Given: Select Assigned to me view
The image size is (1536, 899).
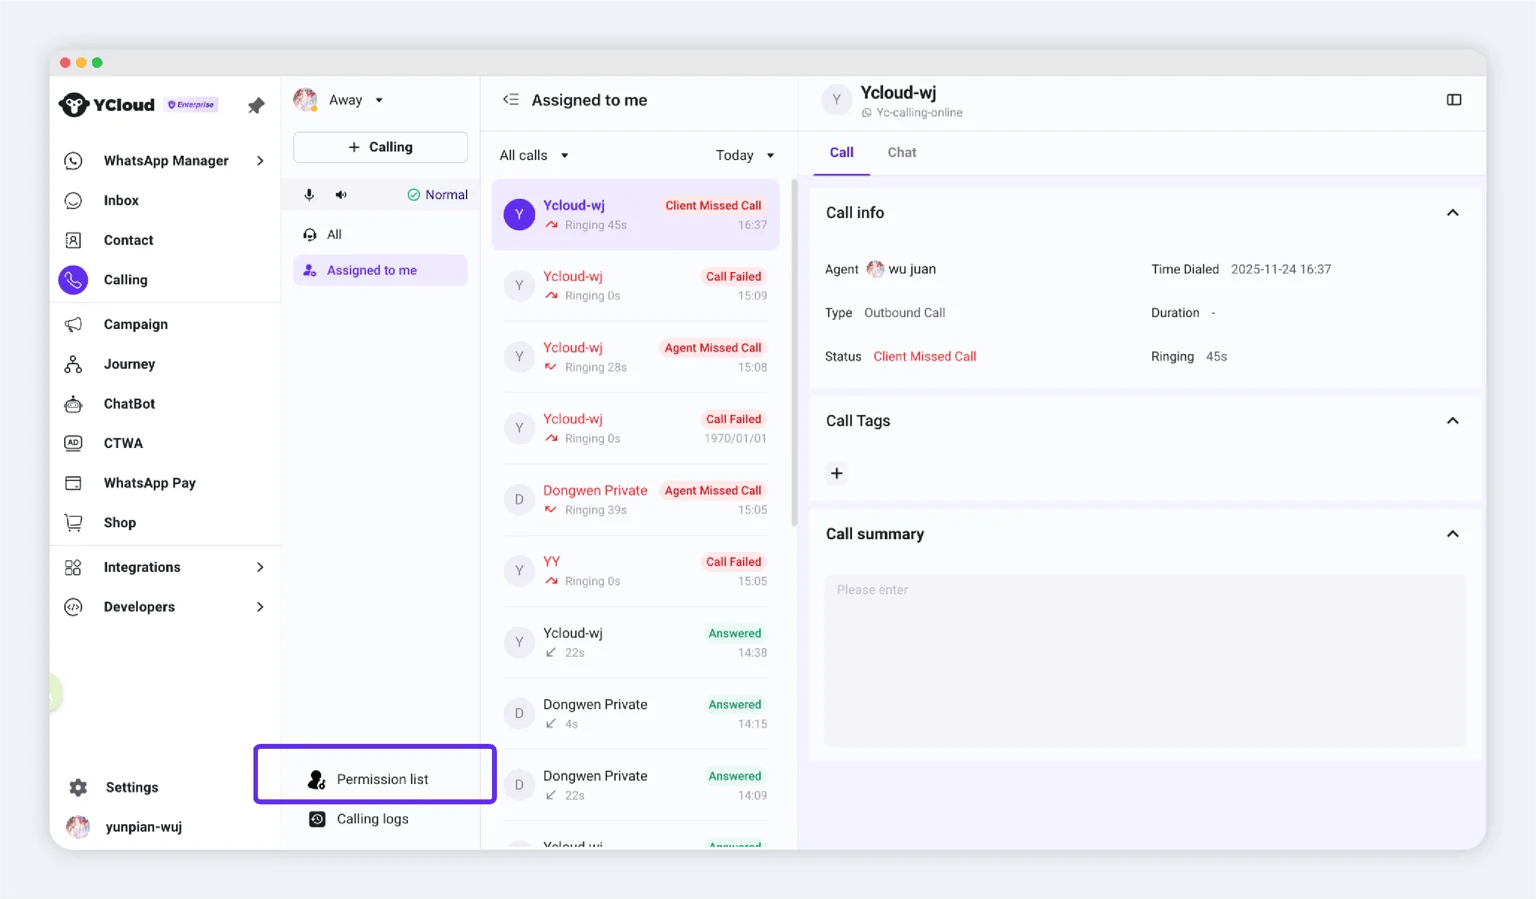Looking at the screenshot, I should (380, 270).
